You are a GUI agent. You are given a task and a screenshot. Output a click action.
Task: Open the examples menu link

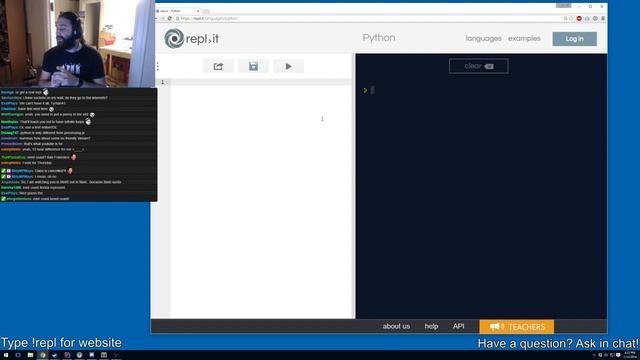[524, 38]
